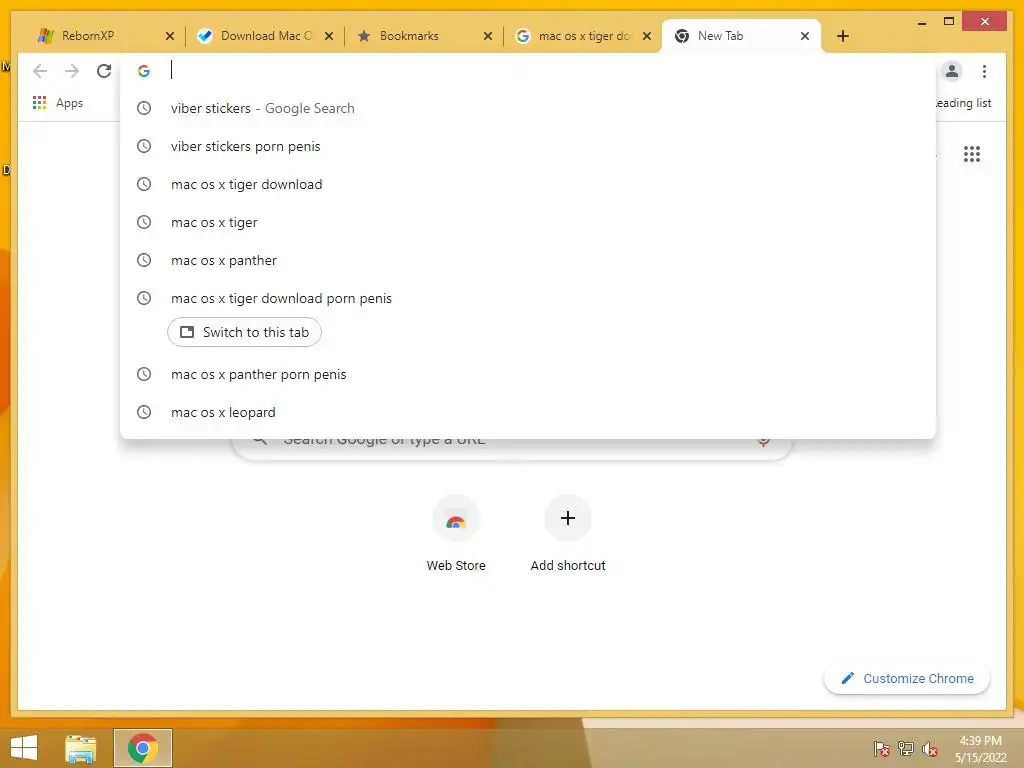Open the Chrome profile avatar icon
This screenshot has width=1024, height=768.
click(x=952, y=71)
